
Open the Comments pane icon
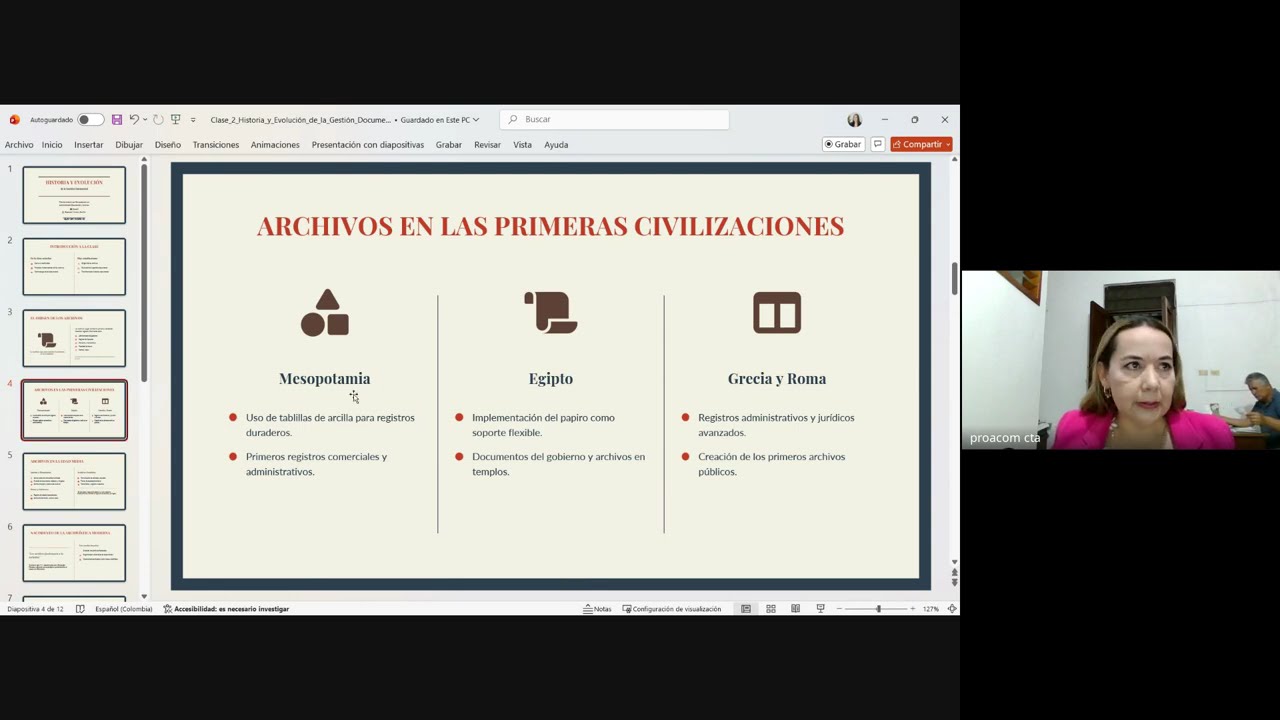(877, 144)
